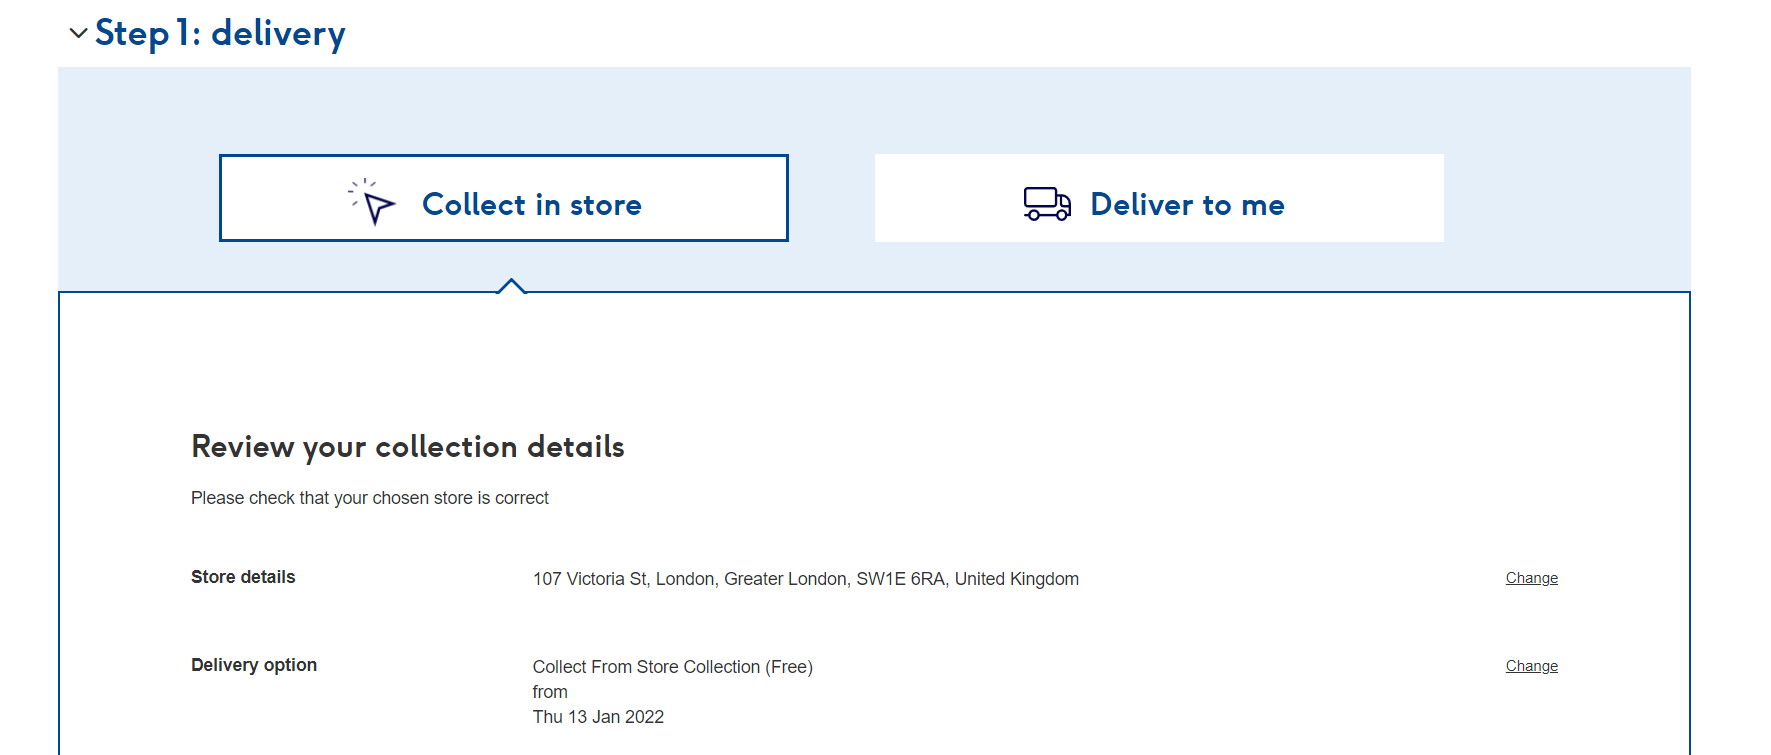This screenshot has width=1771, height=755.
Task: Click the Delivery option label
Action: [254, 665]
